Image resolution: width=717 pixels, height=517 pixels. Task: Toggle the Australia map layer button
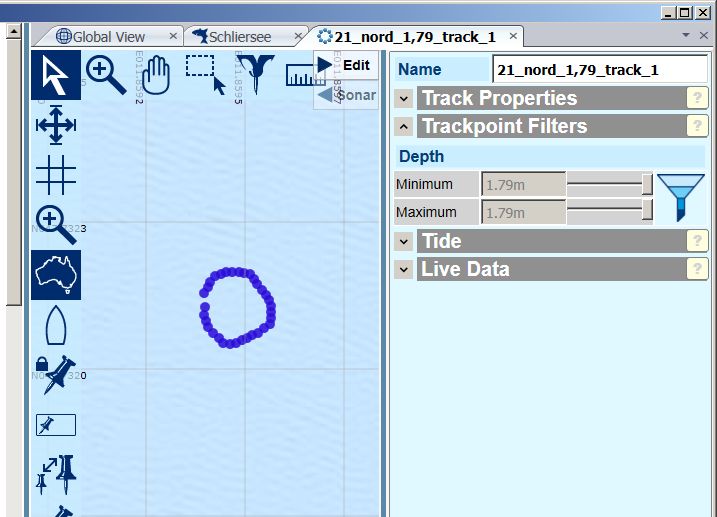[56, 275]
